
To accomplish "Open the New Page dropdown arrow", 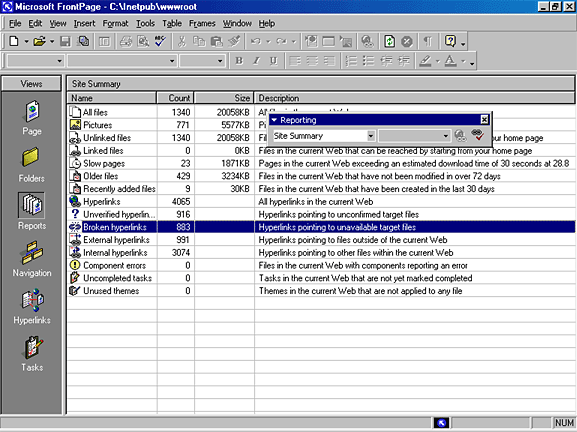I will click(x=26, y=42).
